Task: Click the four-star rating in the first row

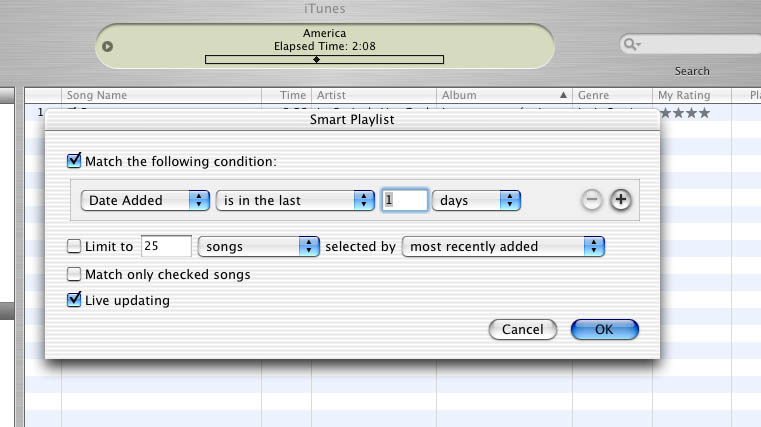Action: 685,113
